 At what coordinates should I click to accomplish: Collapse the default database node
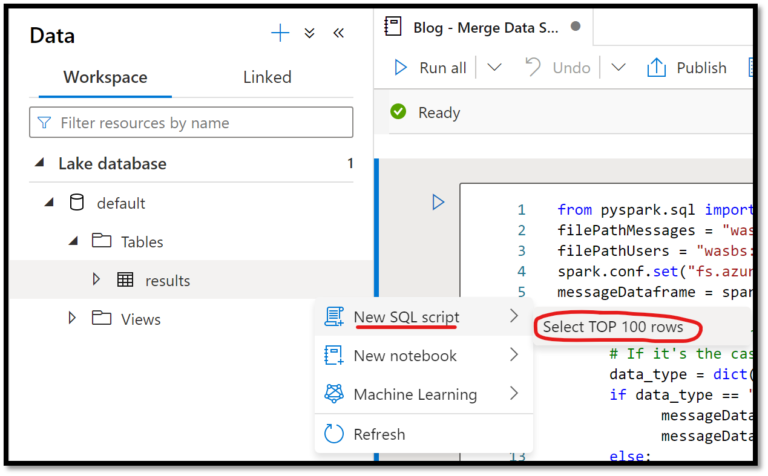(48, 203)
